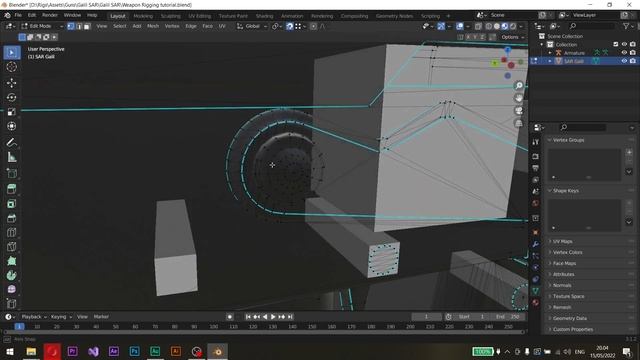This screenshot has width=640, height=360.
Task: Open the Tool properties tab
Action: [x=536, y=142]
